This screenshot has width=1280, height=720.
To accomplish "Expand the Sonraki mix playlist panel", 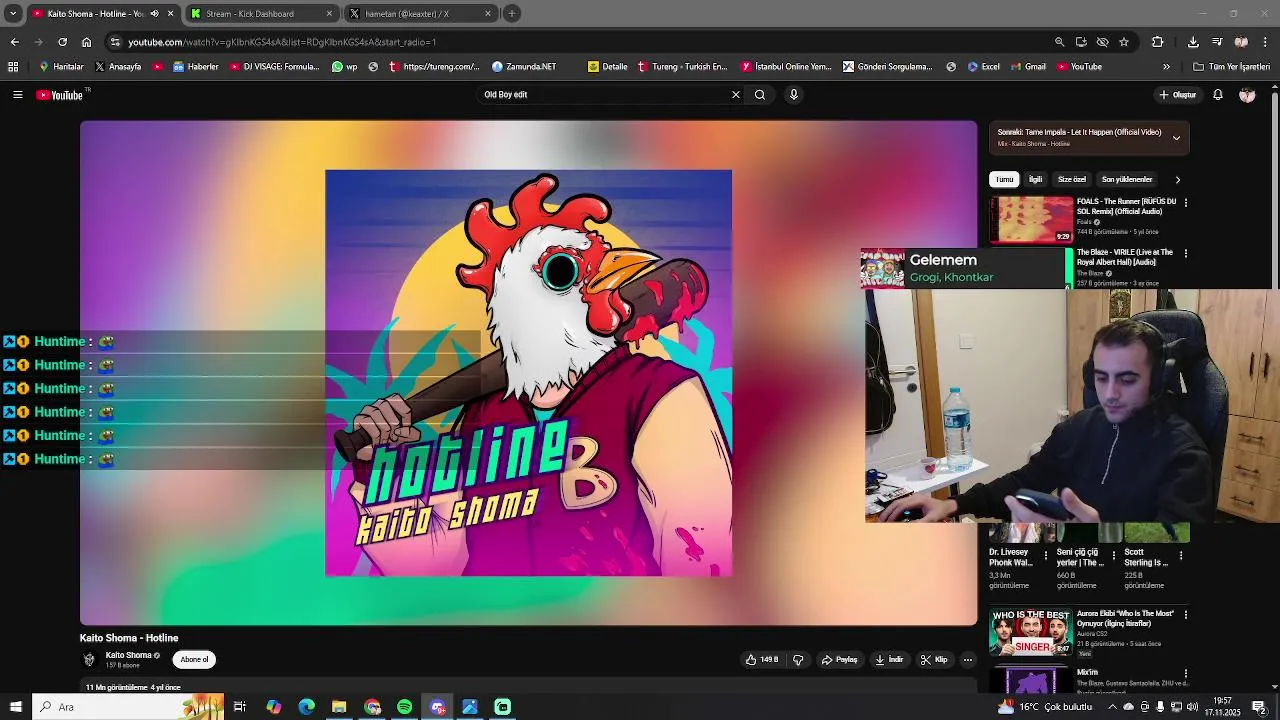I will pos(1177,137).
